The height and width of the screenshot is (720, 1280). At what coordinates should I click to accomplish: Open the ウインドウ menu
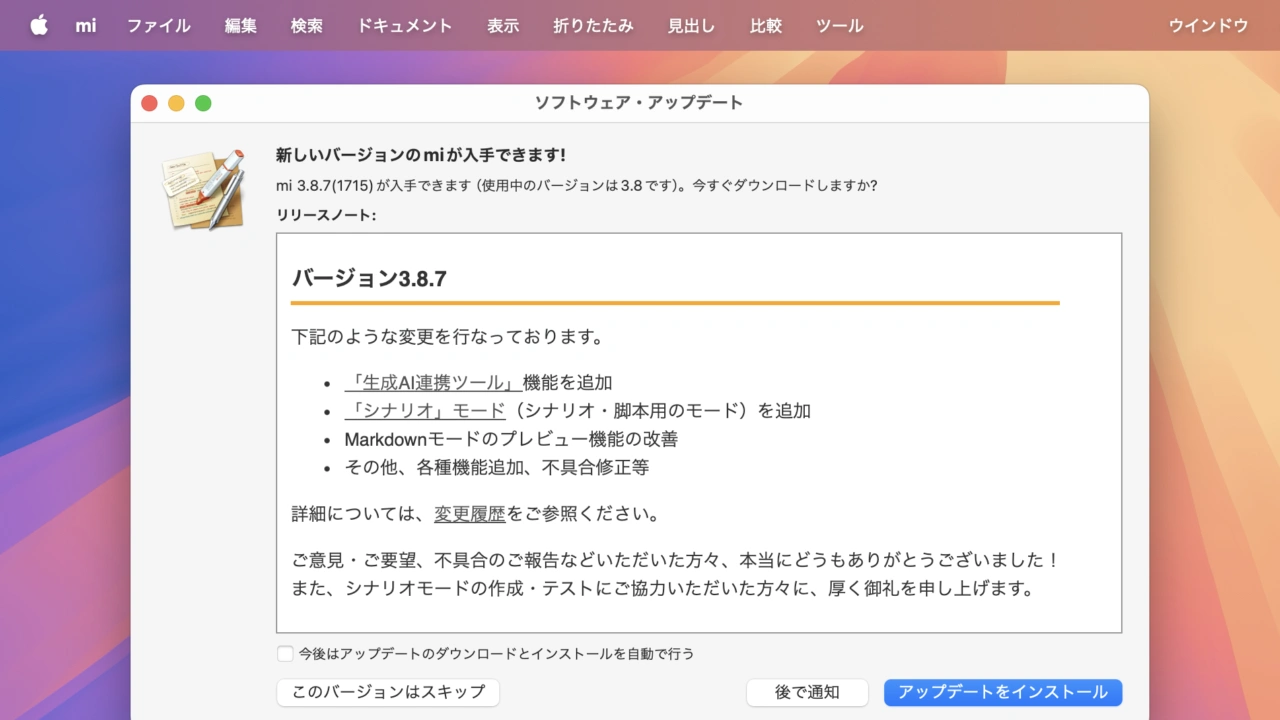1208,26
